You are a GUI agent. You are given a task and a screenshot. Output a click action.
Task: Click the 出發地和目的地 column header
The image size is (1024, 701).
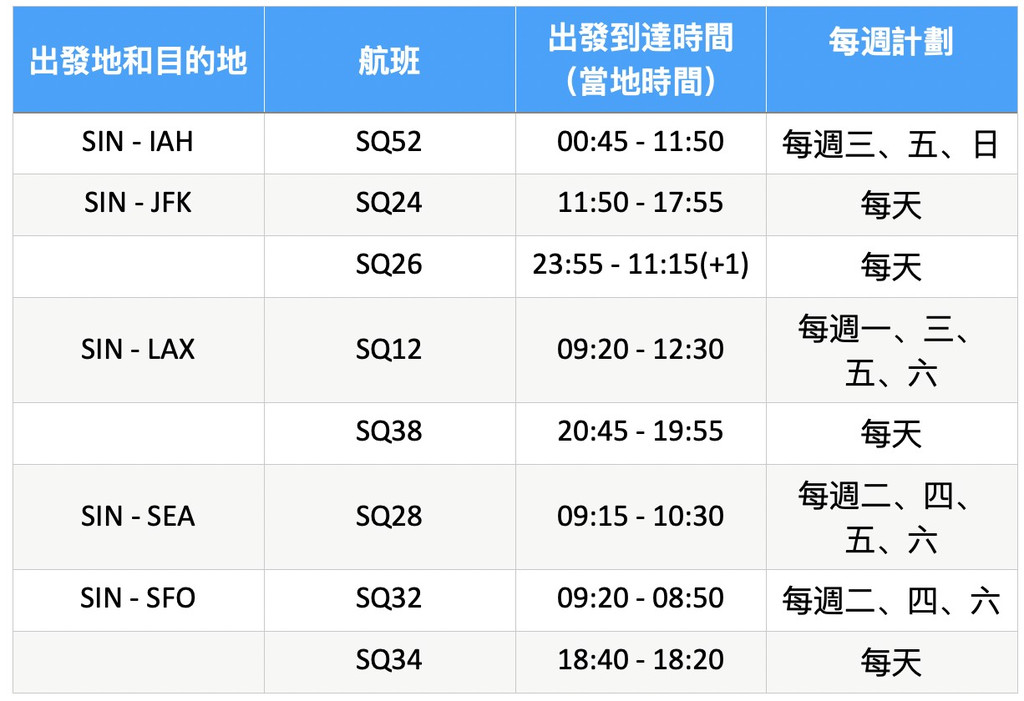pyautogui.click(x=138, y=60)
